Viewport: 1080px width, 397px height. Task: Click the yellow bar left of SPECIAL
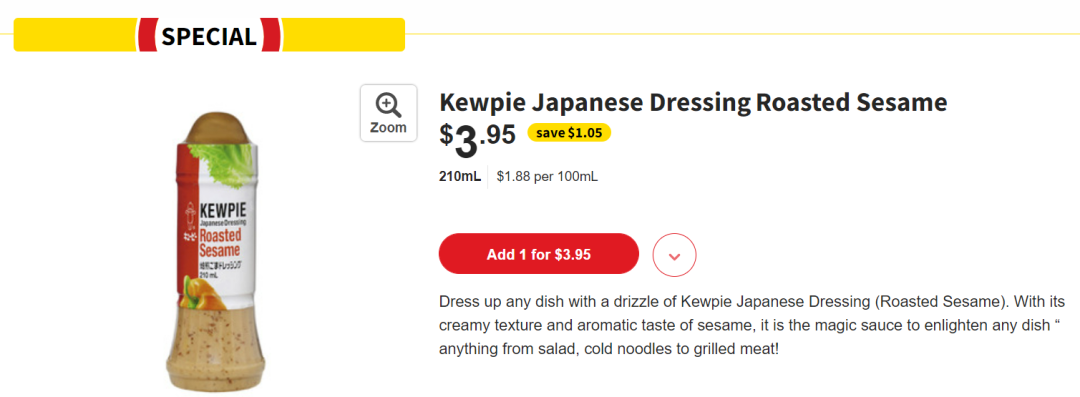[74, 34]
